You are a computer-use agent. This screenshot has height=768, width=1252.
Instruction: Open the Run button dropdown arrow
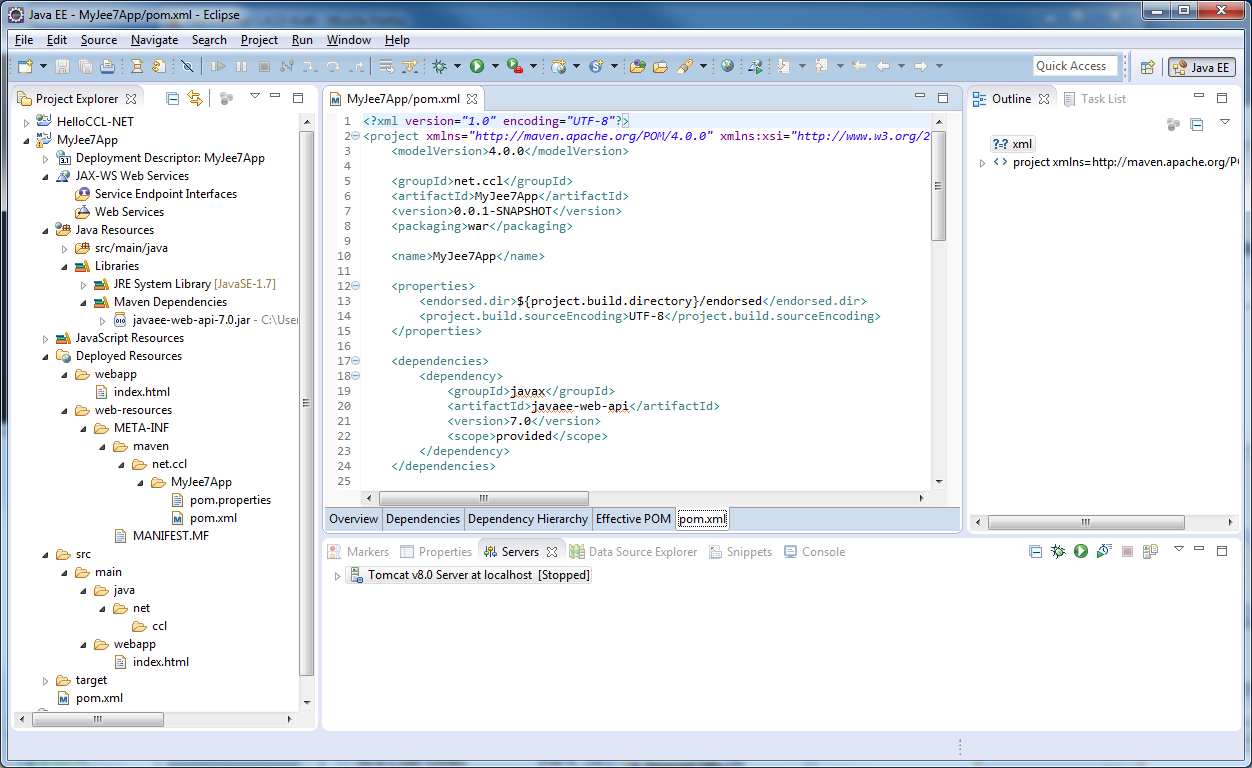tap(495, 66)
